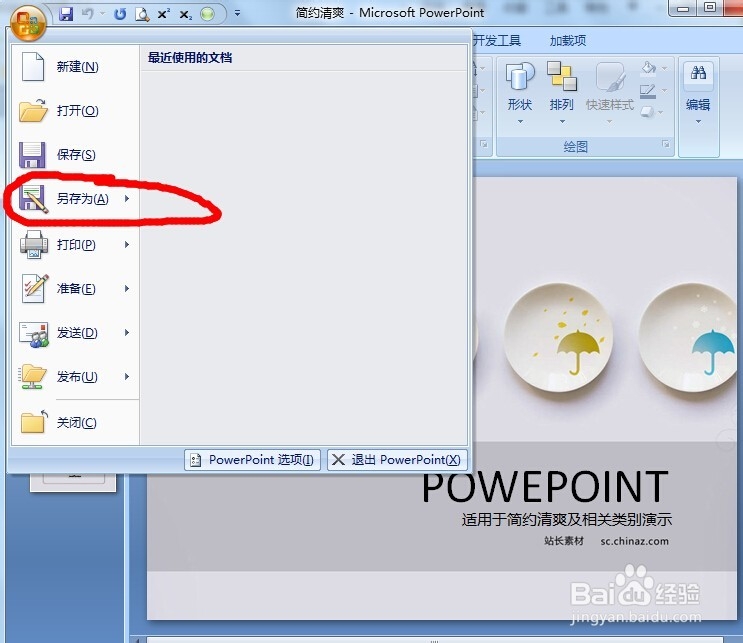743x643 pixels.
Task: Choose New (新建) in Office menu
Action: coord(75,67)
